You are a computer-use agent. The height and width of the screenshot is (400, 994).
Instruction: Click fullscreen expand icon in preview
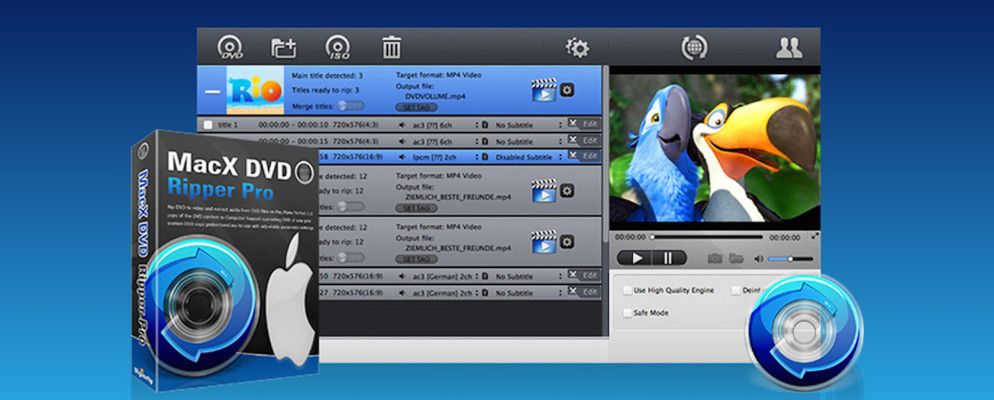pyautogui.click(x=815, y=236)
